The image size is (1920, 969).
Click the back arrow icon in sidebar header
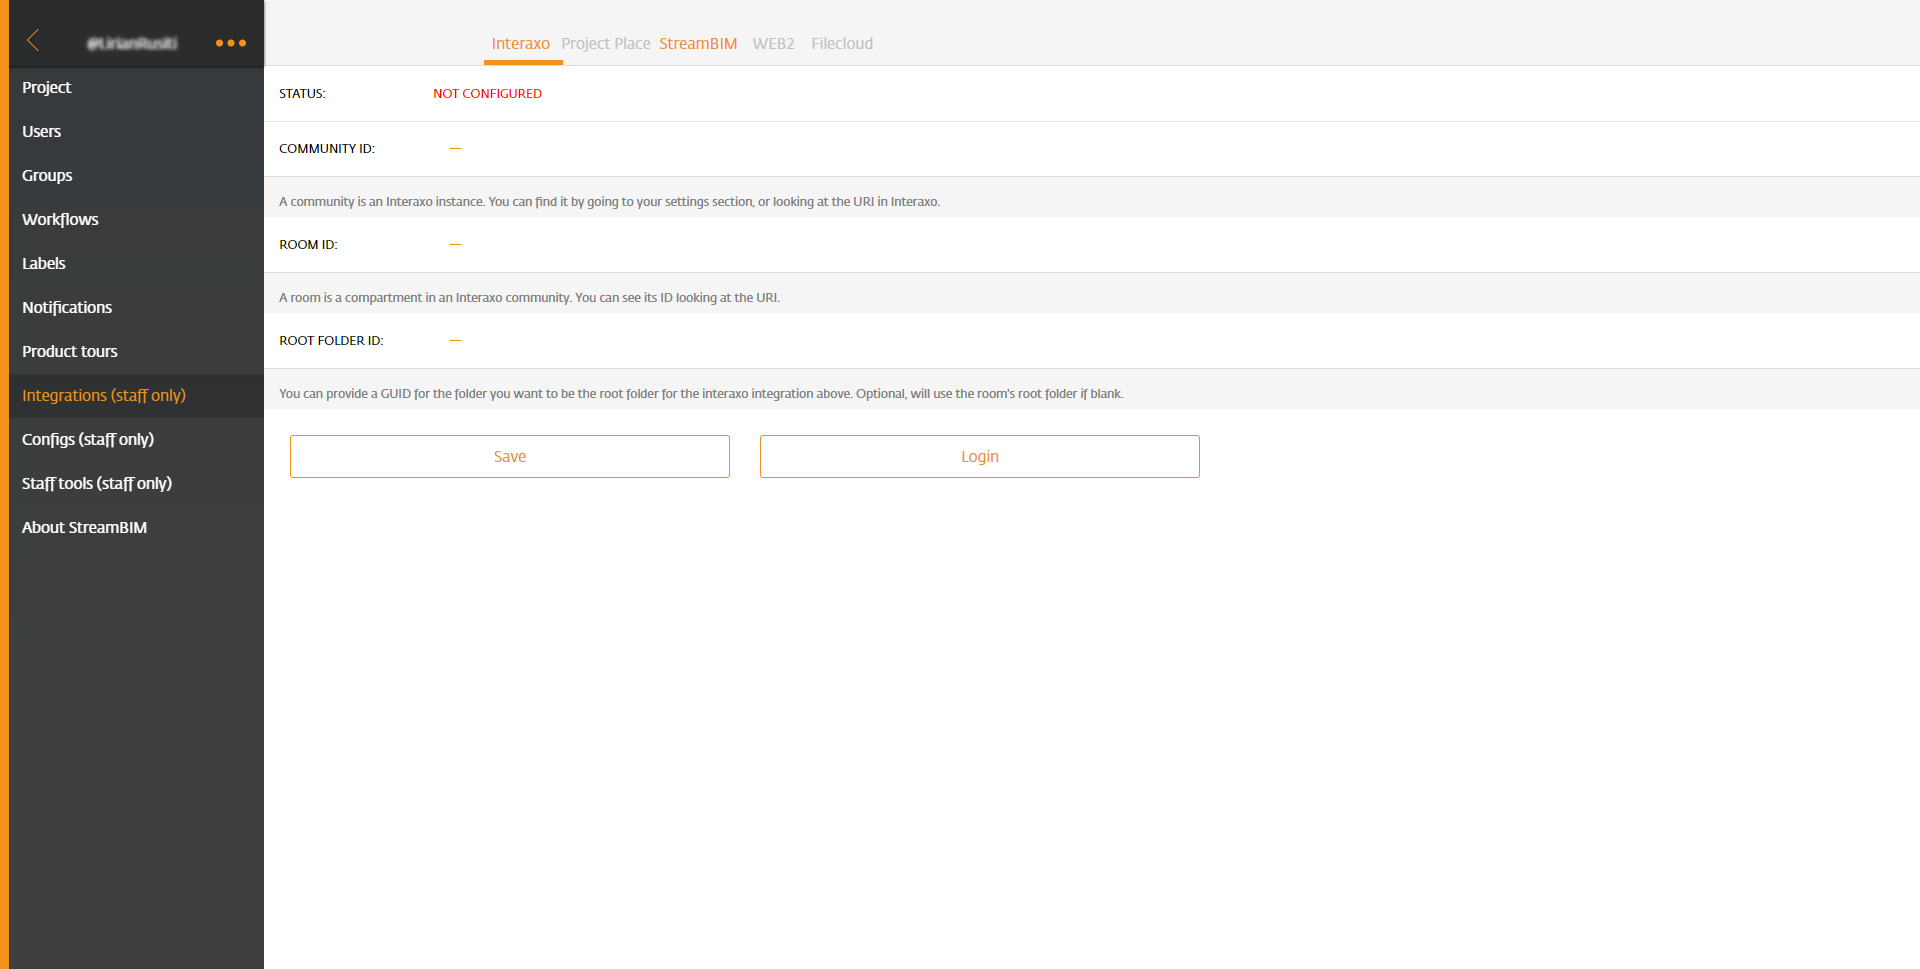[33, 40]
